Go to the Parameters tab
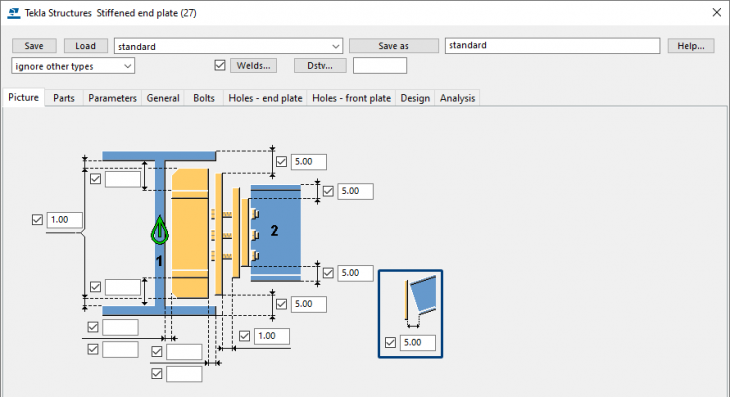 point(112,98)
